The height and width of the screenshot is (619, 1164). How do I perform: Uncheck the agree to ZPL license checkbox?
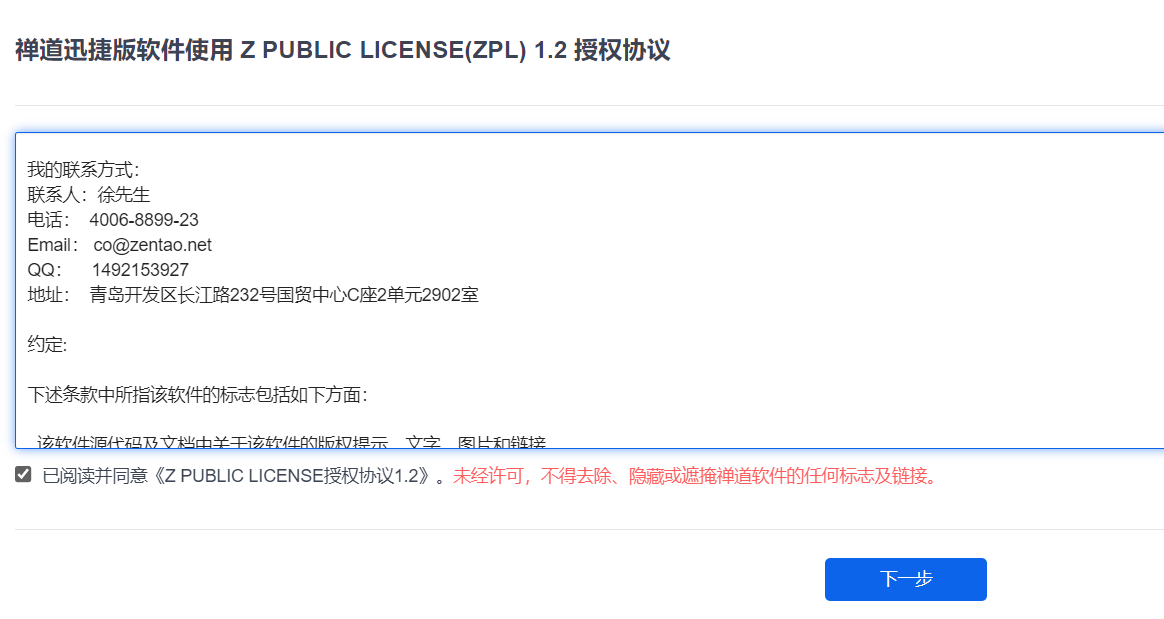23,474
